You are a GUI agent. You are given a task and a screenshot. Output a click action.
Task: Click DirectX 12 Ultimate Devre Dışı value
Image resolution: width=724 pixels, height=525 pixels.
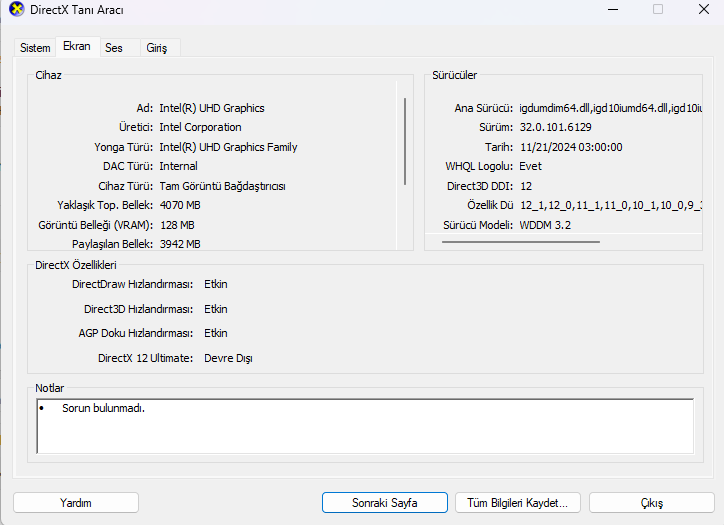(228, 358)
